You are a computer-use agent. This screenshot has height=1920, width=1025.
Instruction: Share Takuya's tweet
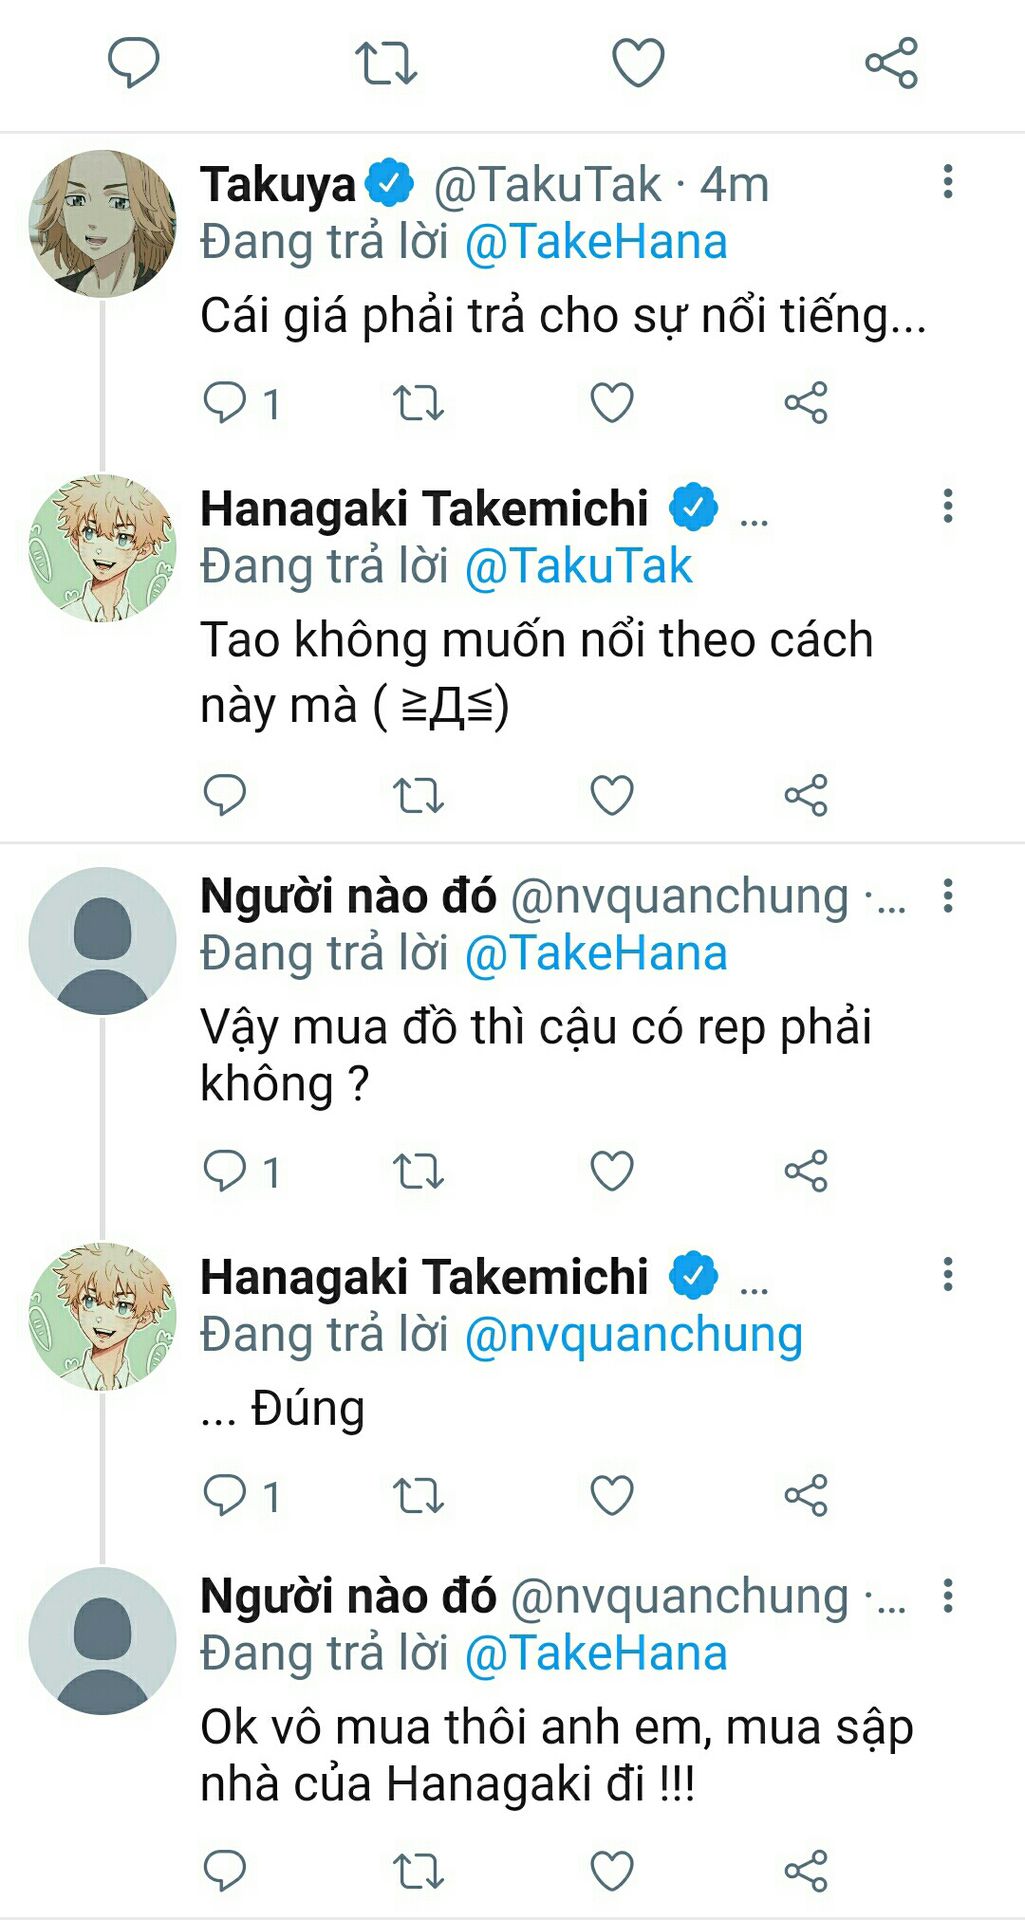(x=806, y=403)
